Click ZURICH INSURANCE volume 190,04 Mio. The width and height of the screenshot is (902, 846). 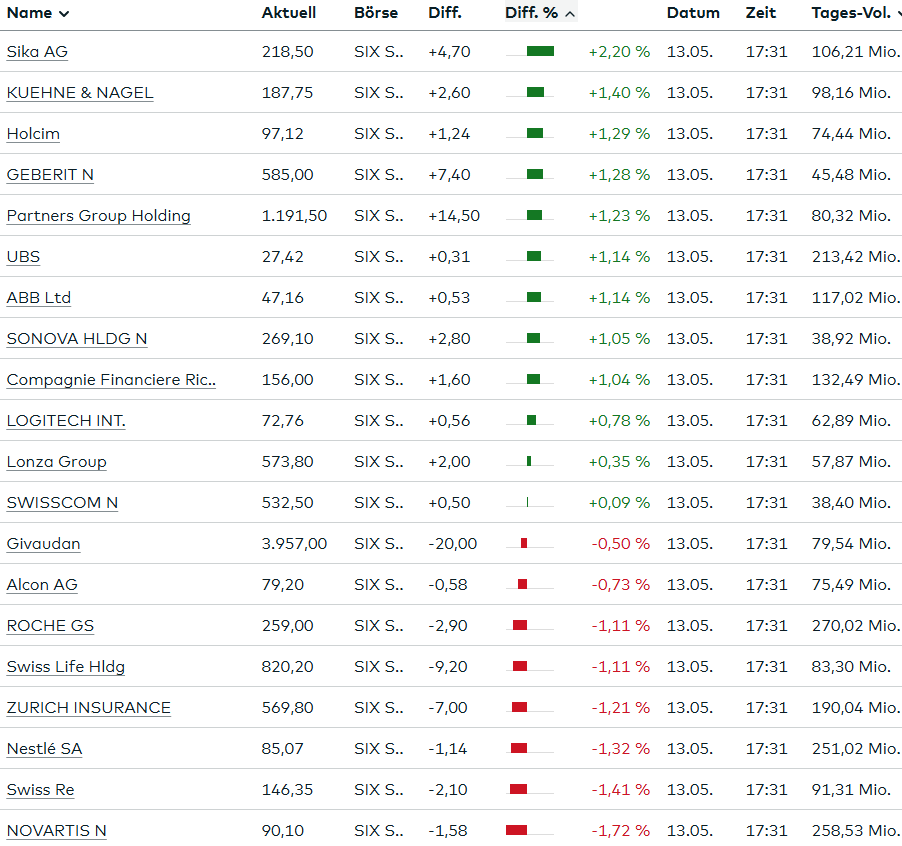tap(855, 708)
